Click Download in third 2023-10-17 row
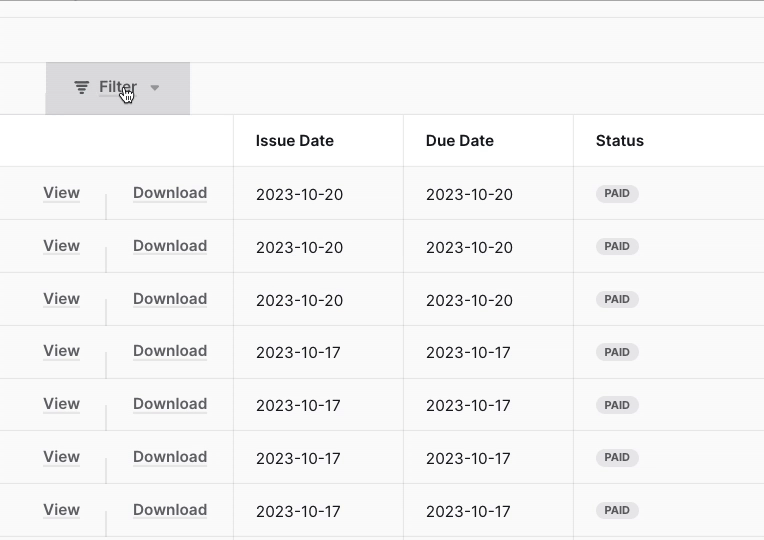This screenshot has width=764, height=540. 170,457
